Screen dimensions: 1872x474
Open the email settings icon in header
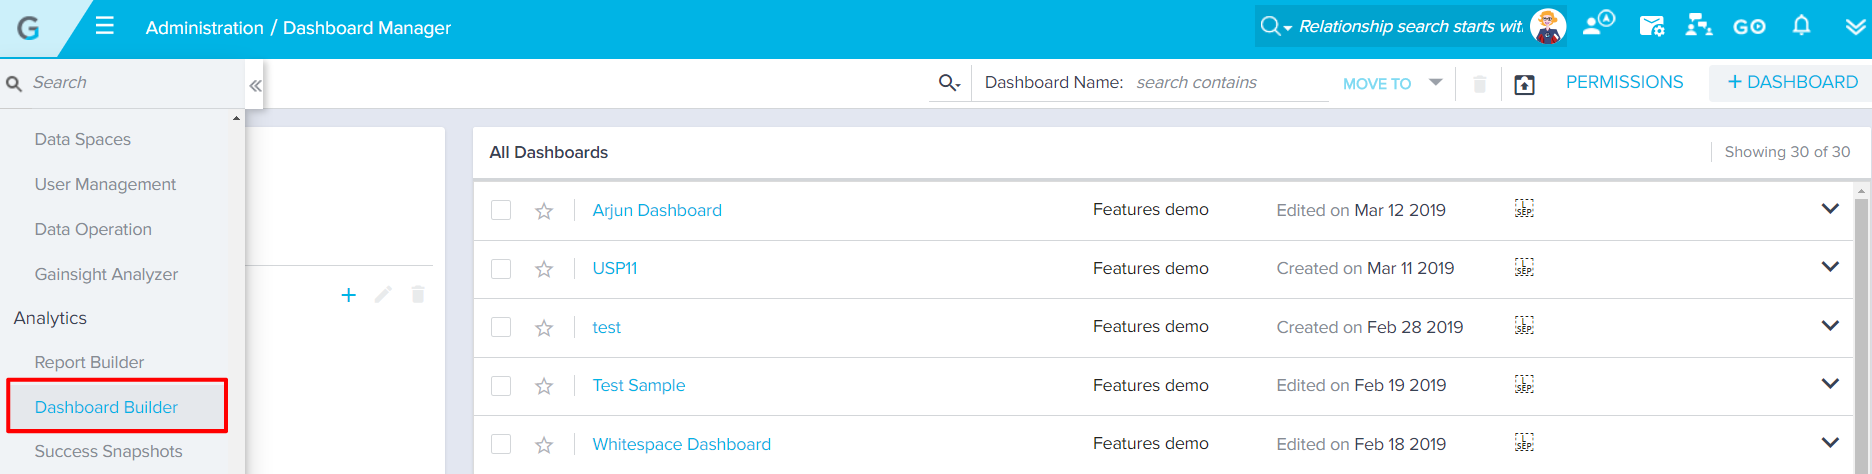point(1652,26)
